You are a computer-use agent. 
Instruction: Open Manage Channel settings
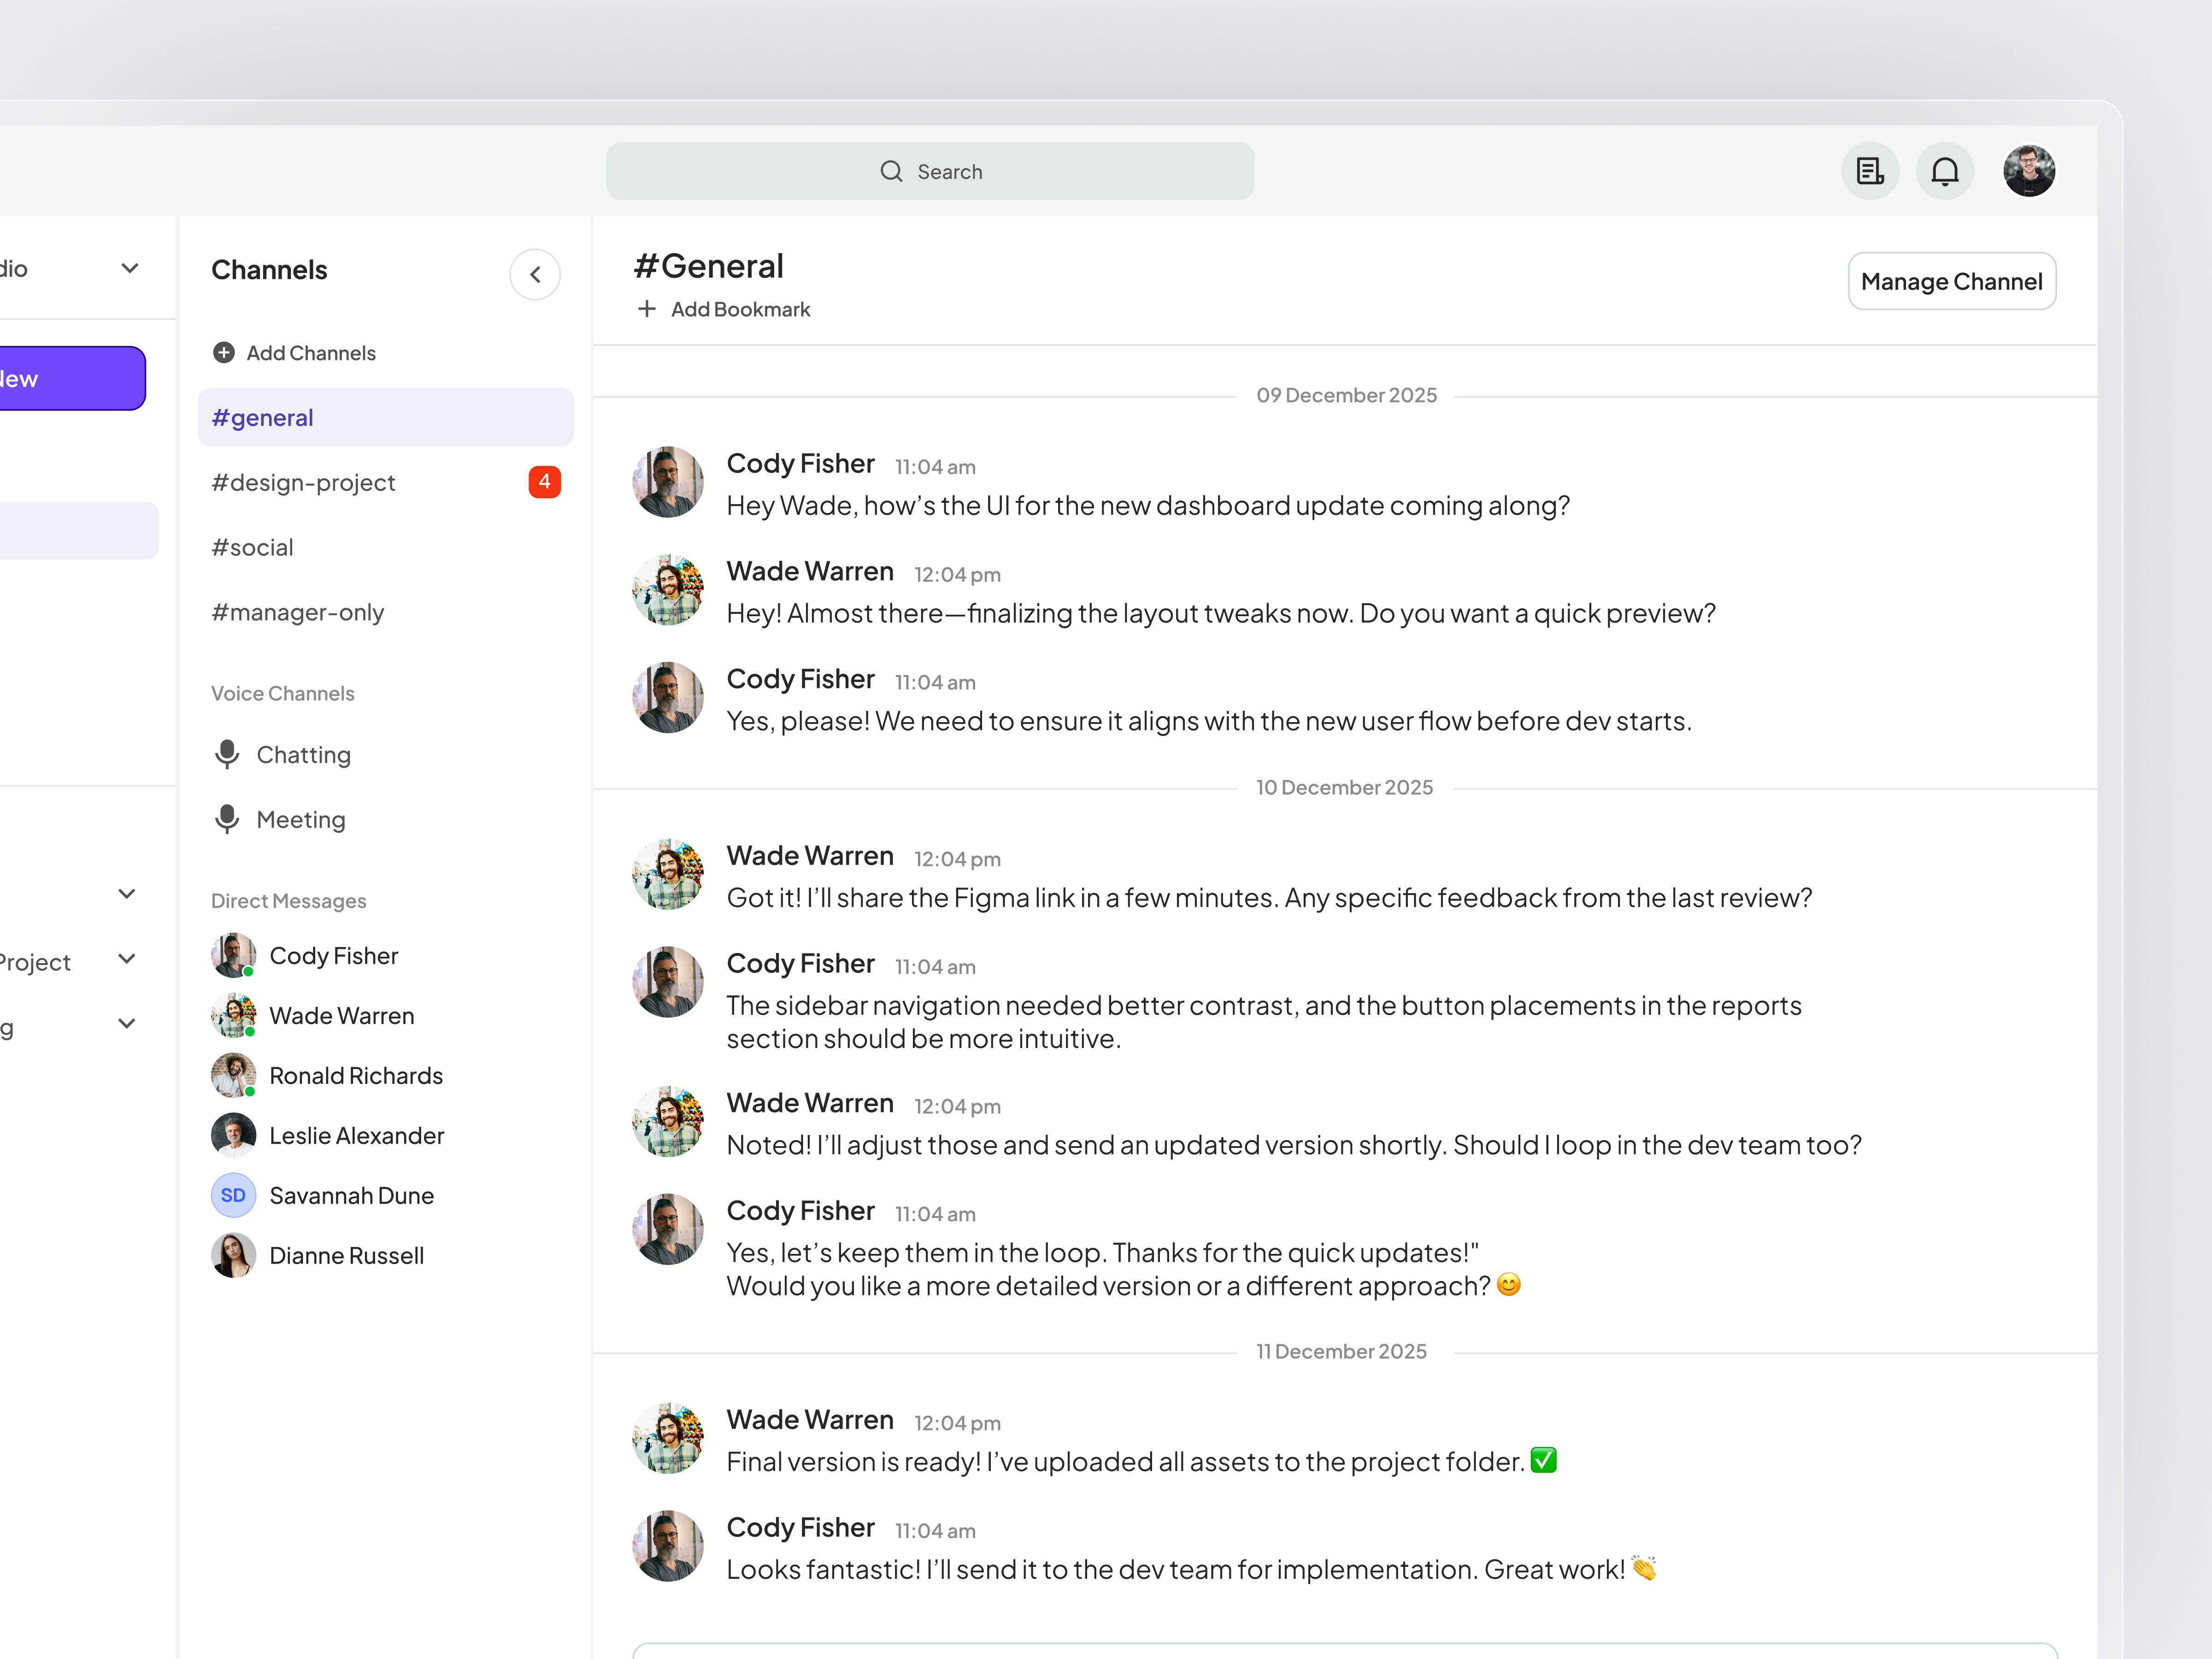click(x=1951, y=281)
